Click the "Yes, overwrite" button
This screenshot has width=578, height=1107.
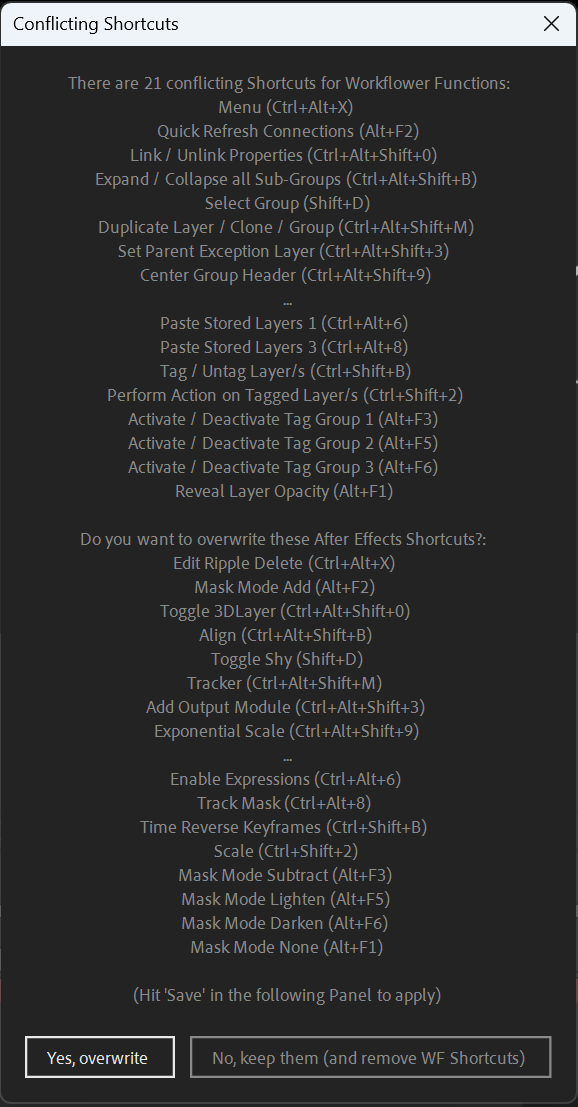(100, 1057)
